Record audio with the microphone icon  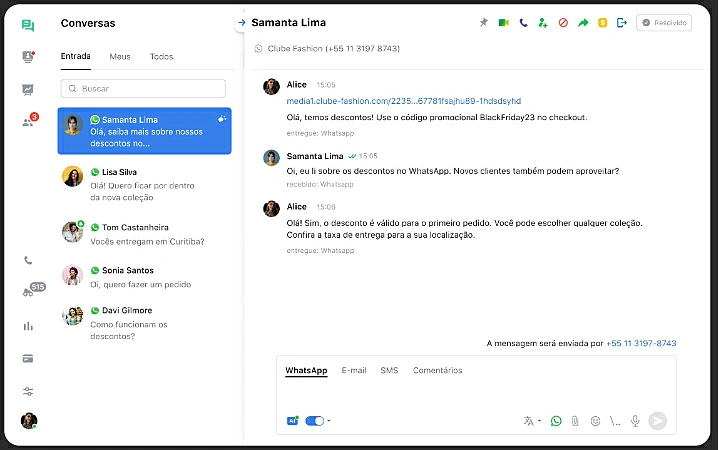point(635,421)
